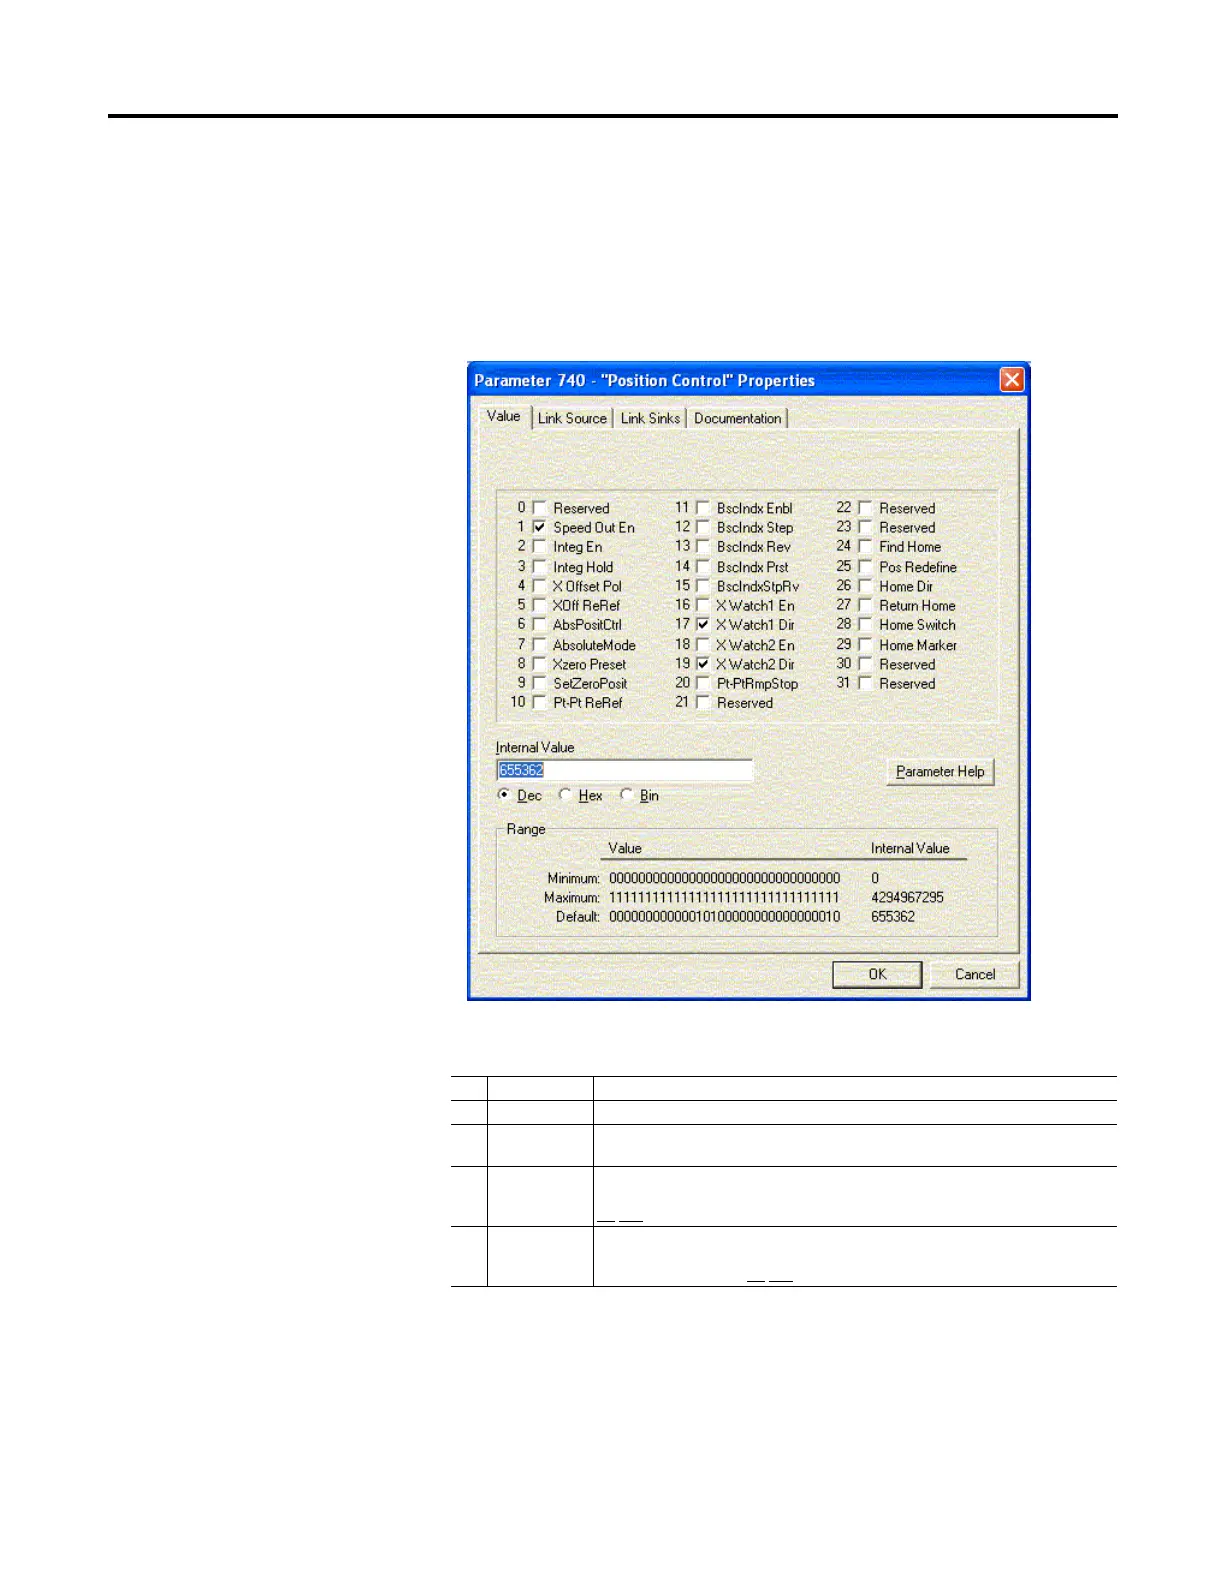Uncheck bit 19 X Watch2 Dir

703,664
